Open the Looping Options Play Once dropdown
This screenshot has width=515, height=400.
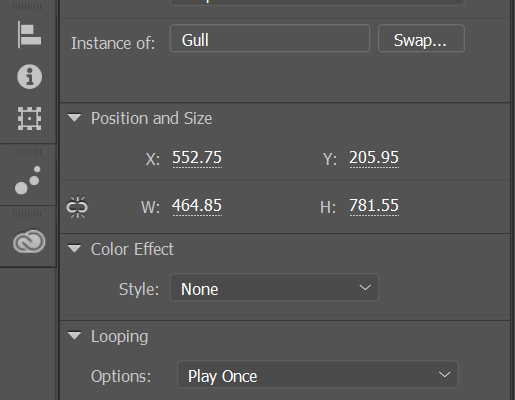coord(318,375)
